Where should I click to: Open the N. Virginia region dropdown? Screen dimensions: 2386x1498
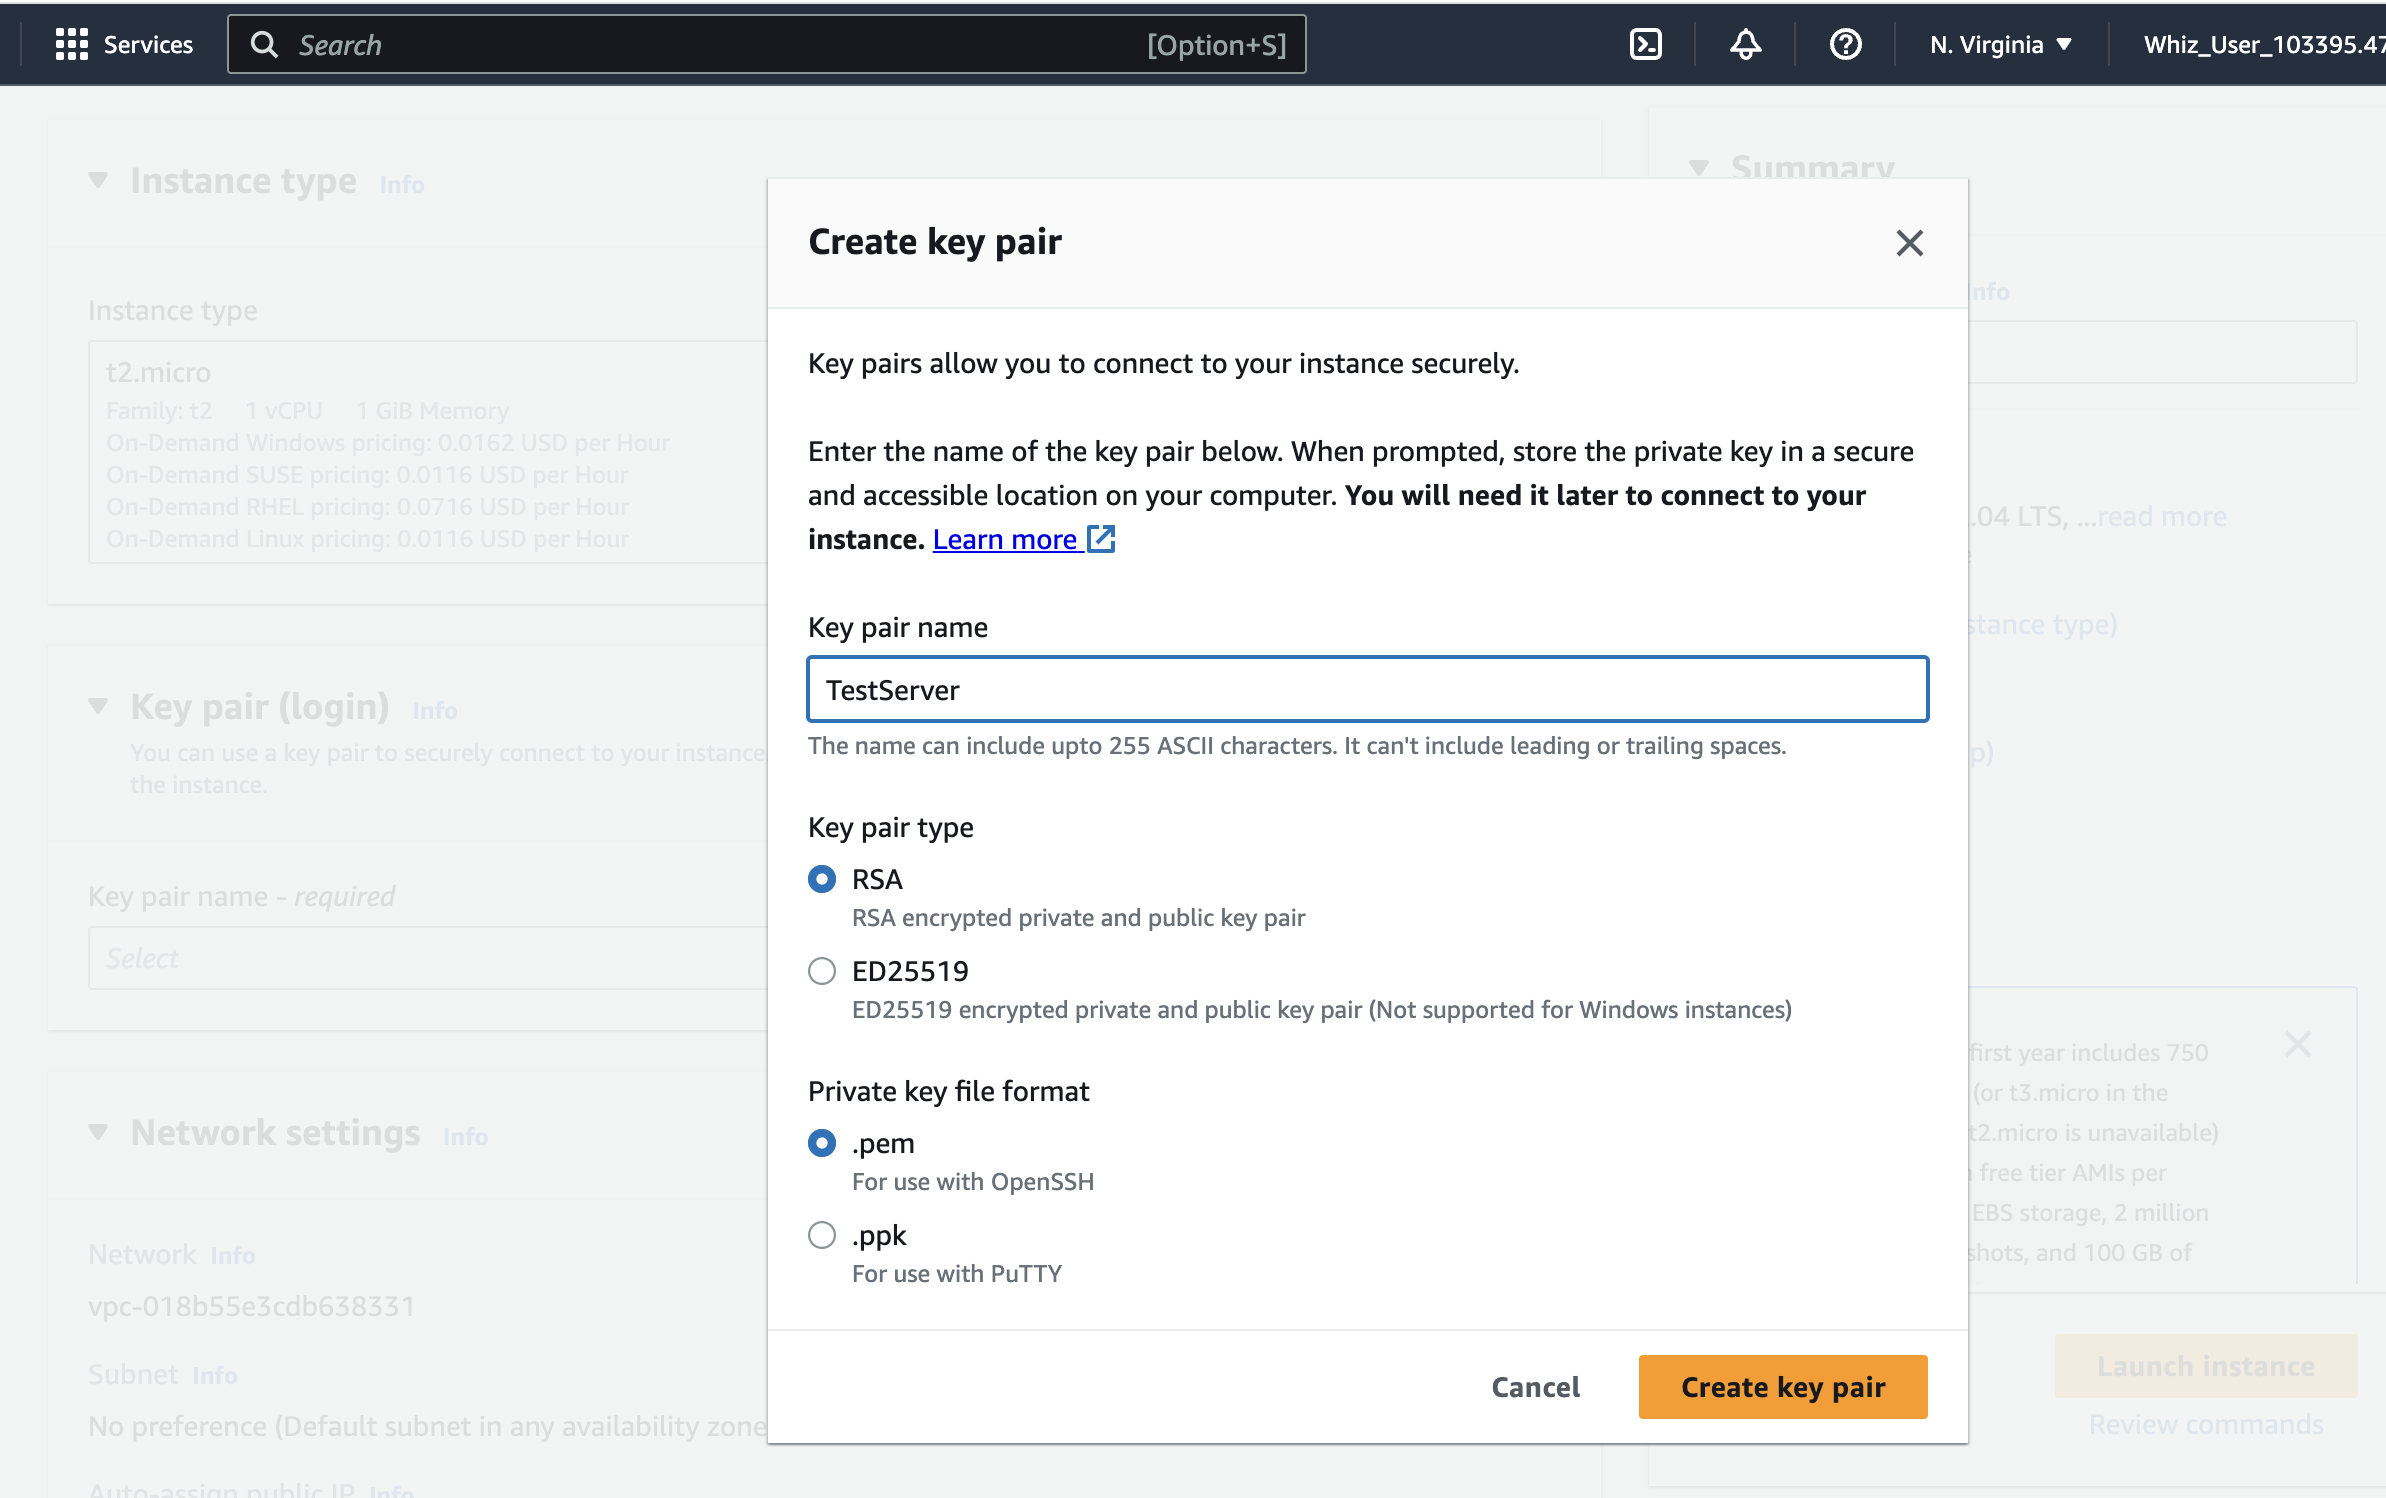(x=2000, y=44)
